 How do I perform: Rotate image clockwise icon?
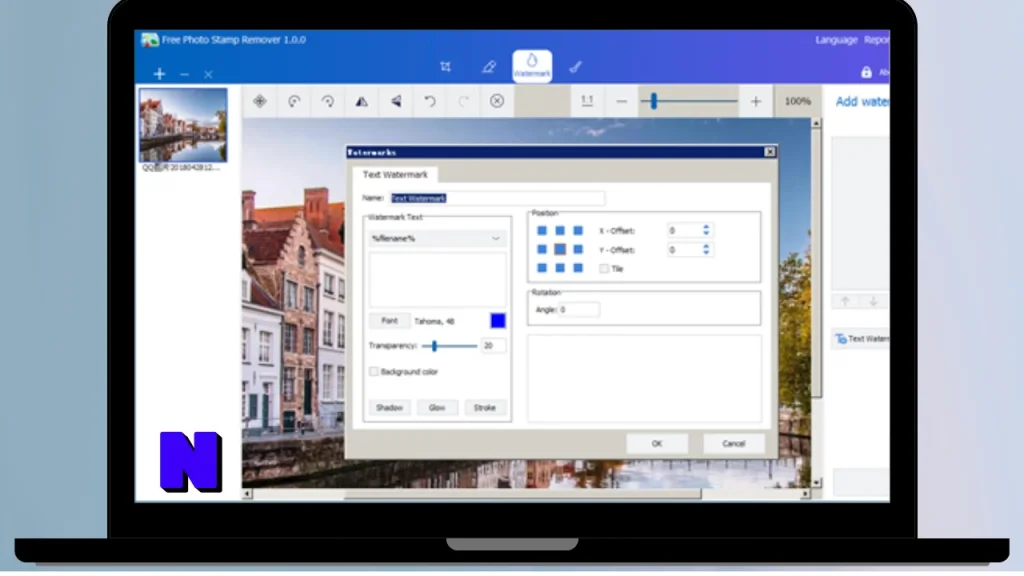coord(328,101)
